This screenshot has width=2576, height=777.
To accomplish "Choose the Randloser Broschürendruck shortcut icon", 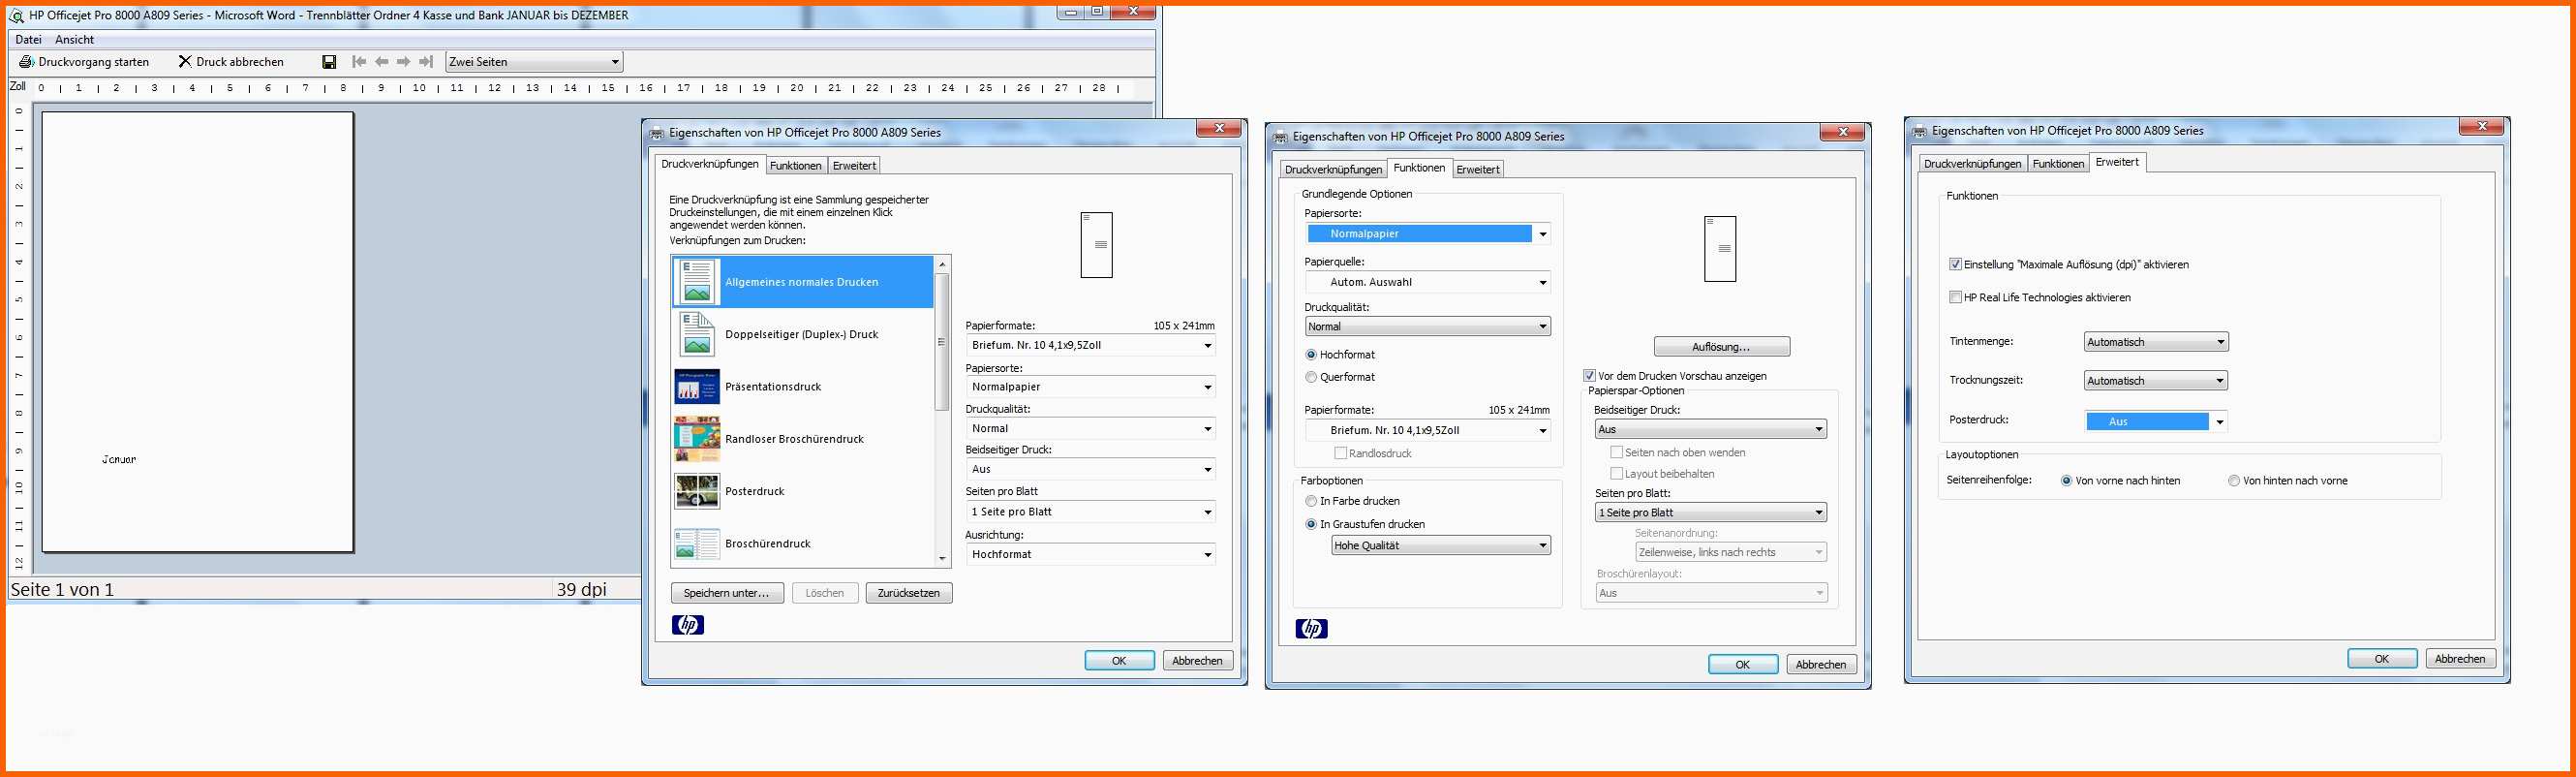I will coord(697,439).
